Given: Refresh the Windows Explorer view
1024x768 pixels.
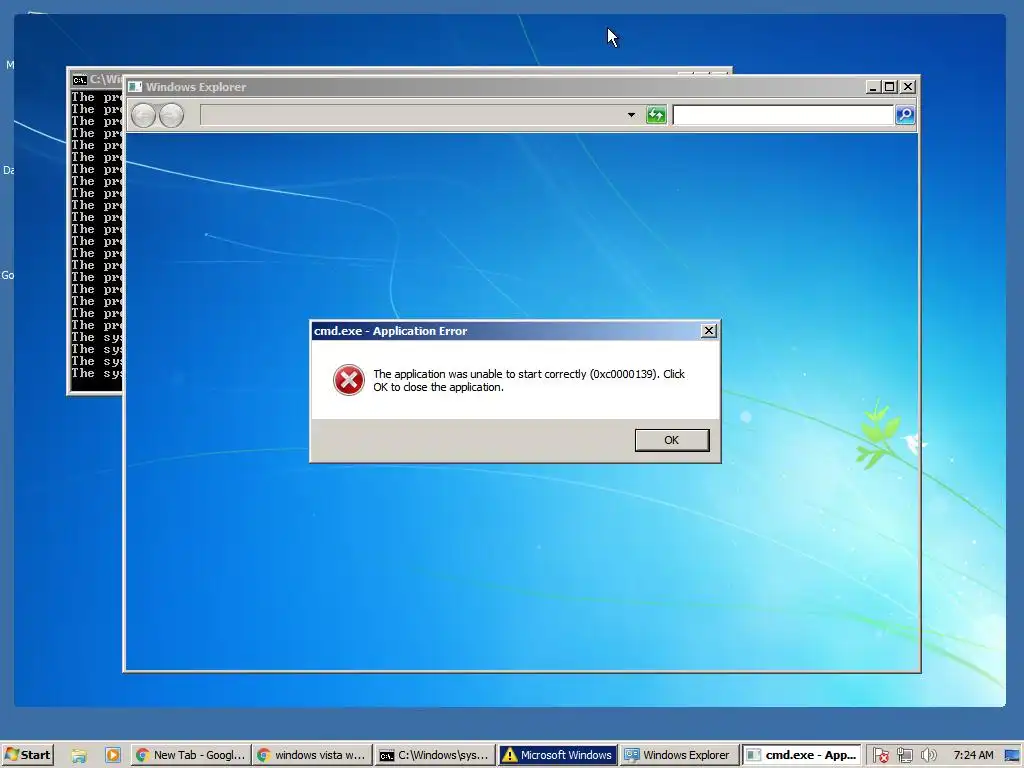Looking at the screenshot, I should pos(656,115).
